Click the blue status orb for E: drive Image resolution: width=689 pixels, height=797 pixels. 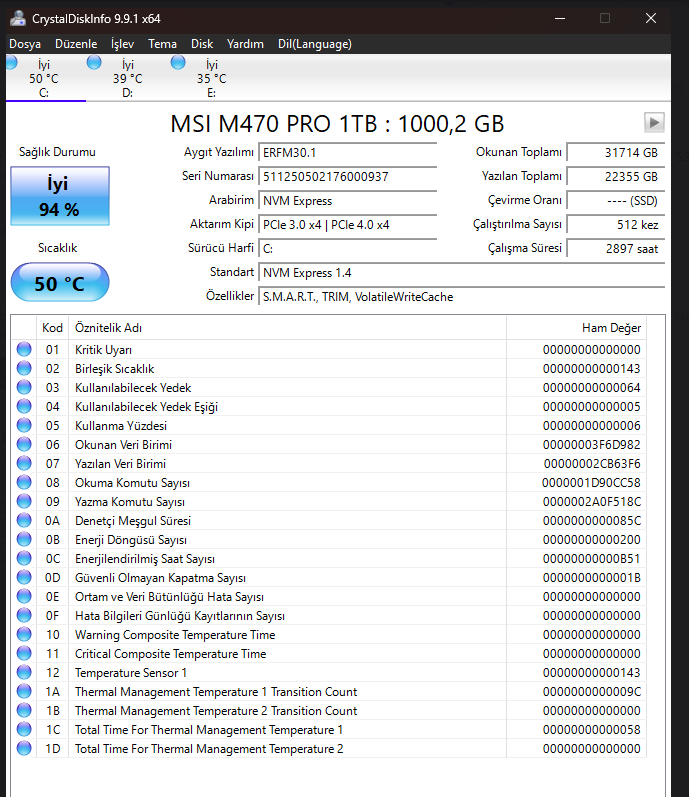pos(178,63)
